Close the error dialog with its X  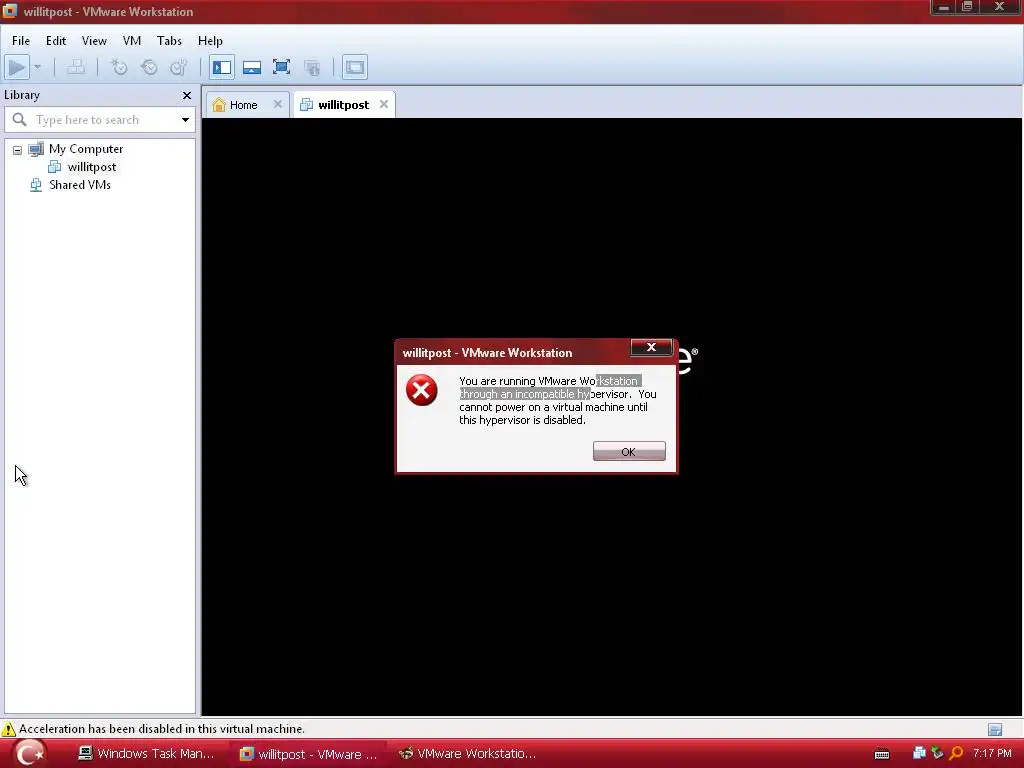pos(651,347)
